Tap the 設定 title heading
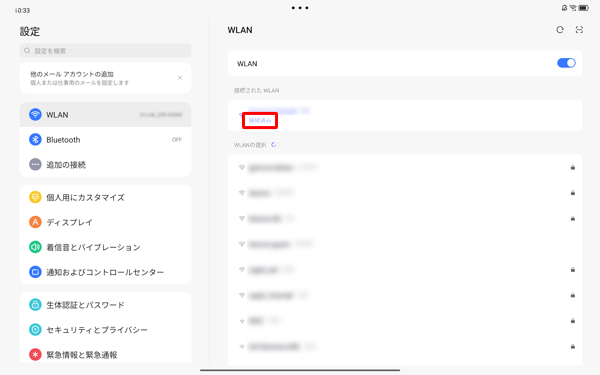The height and width of the screenshot is (375, 600). point(30,31)
